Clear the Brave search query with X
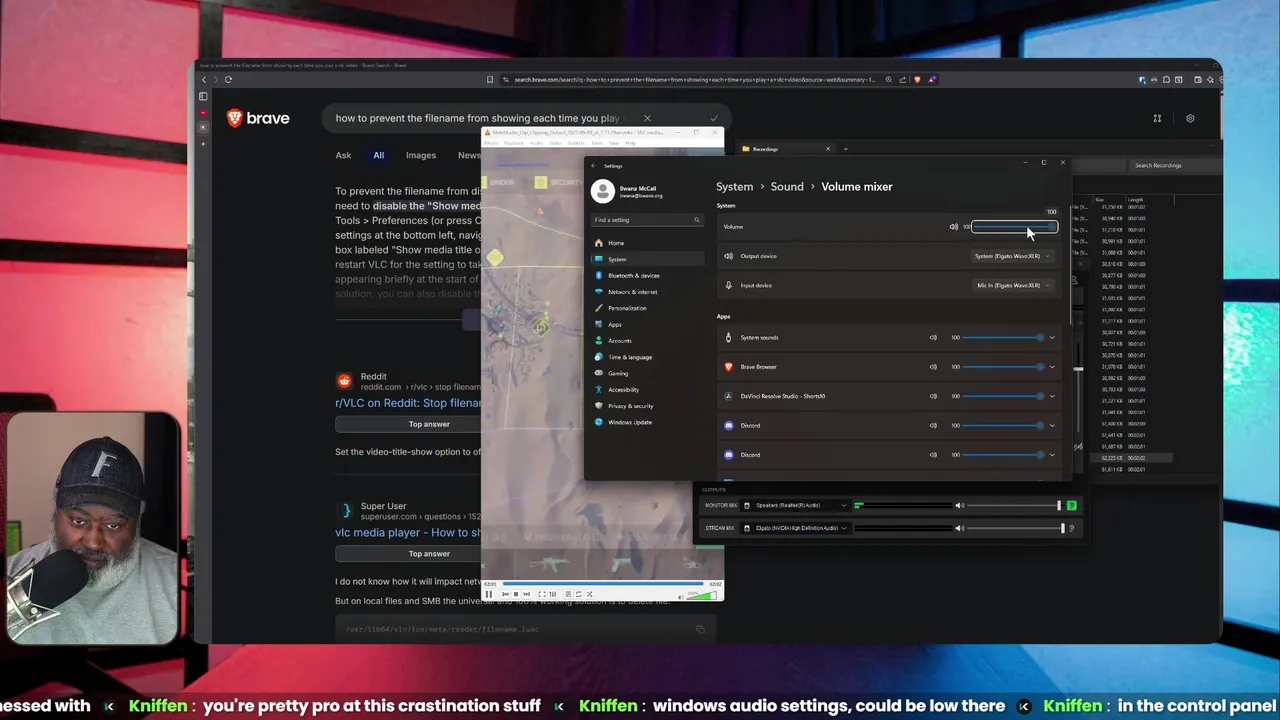Viewport: 1280px width, 720px height. click(x=647, y=118)
